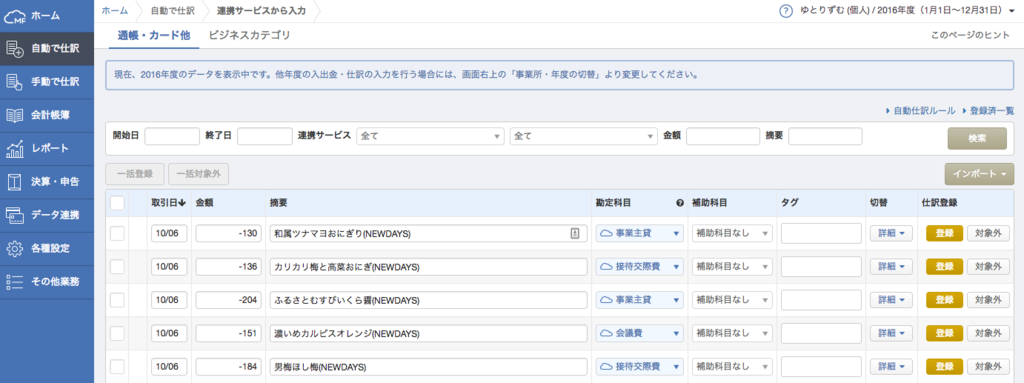Focus the 金額 search field

[x=723, y=136]
